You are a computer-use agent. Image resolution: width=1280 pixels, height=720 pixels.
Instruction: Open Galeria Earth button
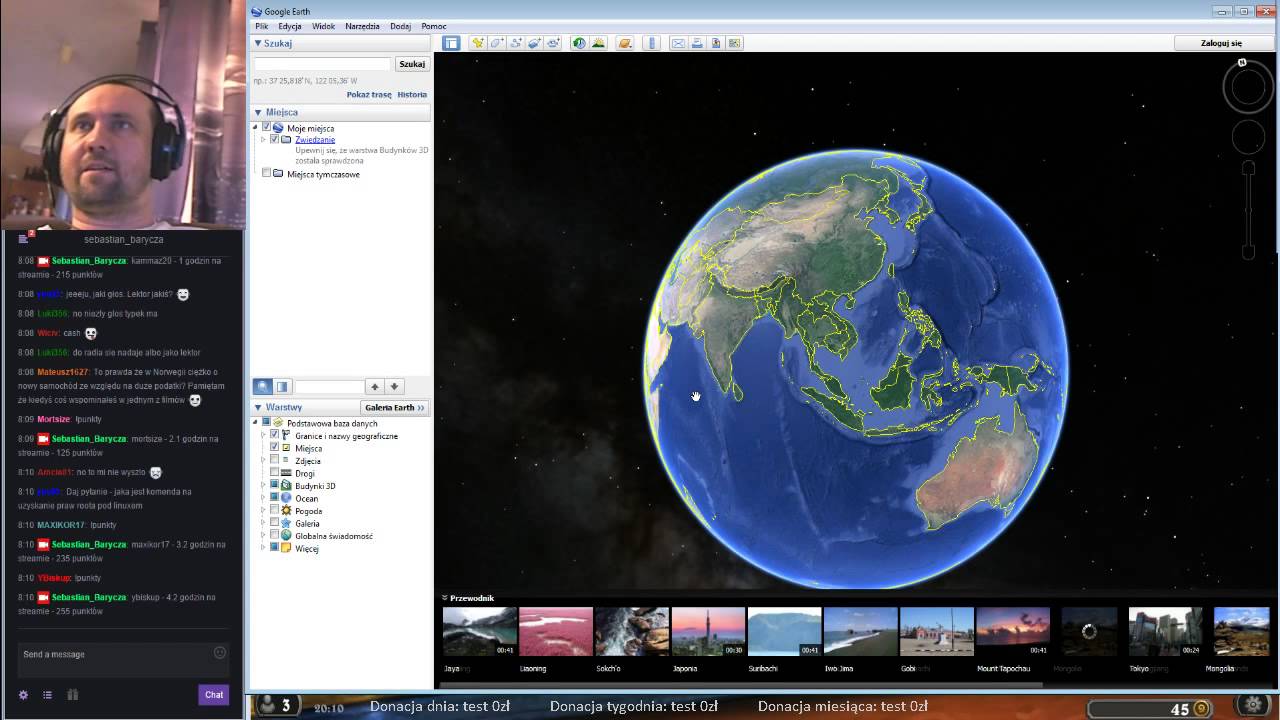coord(395,407)
